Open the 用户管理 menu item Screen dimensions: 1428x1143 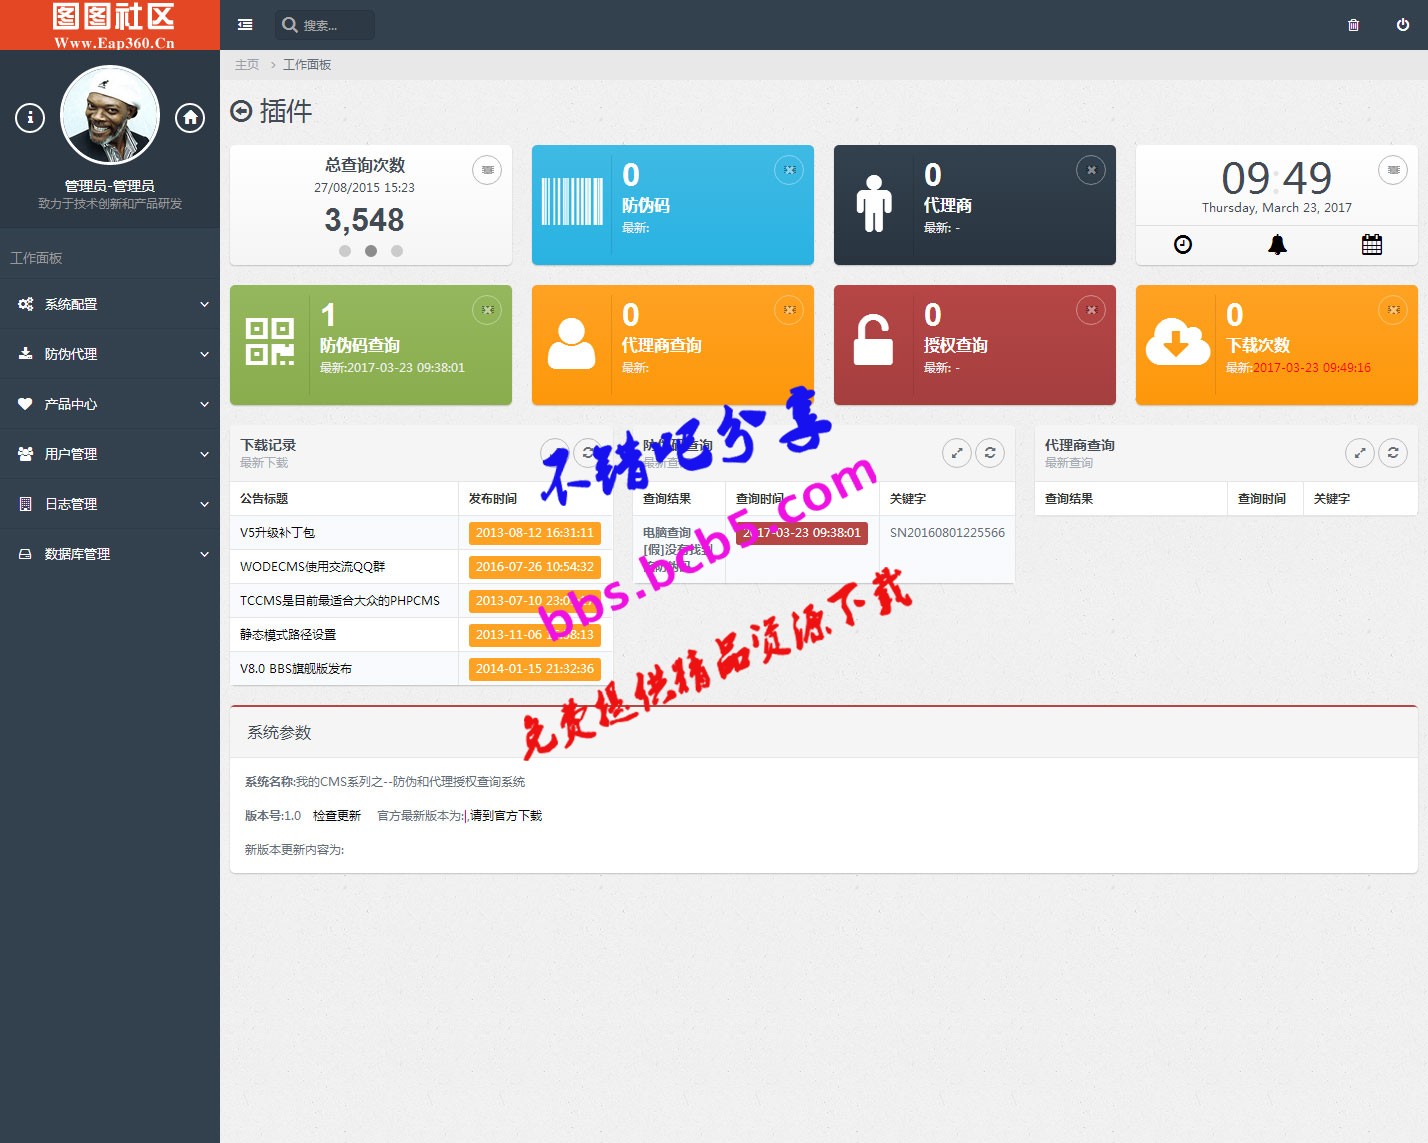coord(110,454)
